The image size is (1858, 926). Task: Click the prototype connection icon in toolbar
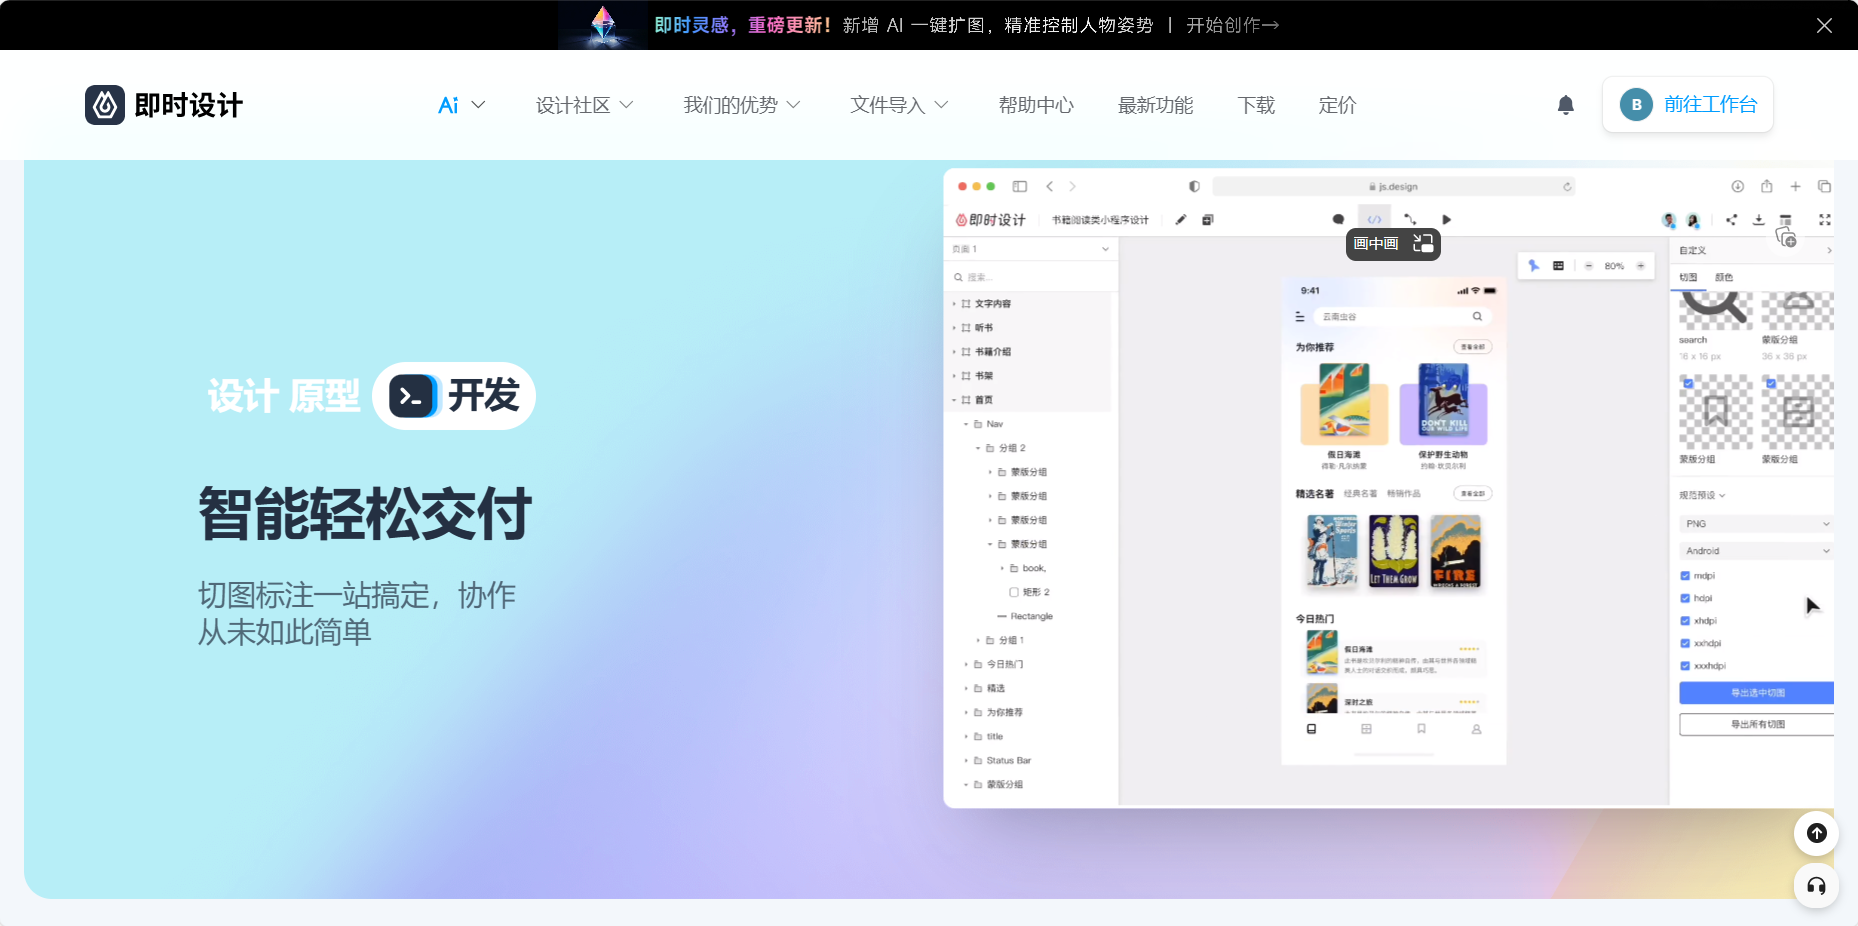pos(1410,219)
